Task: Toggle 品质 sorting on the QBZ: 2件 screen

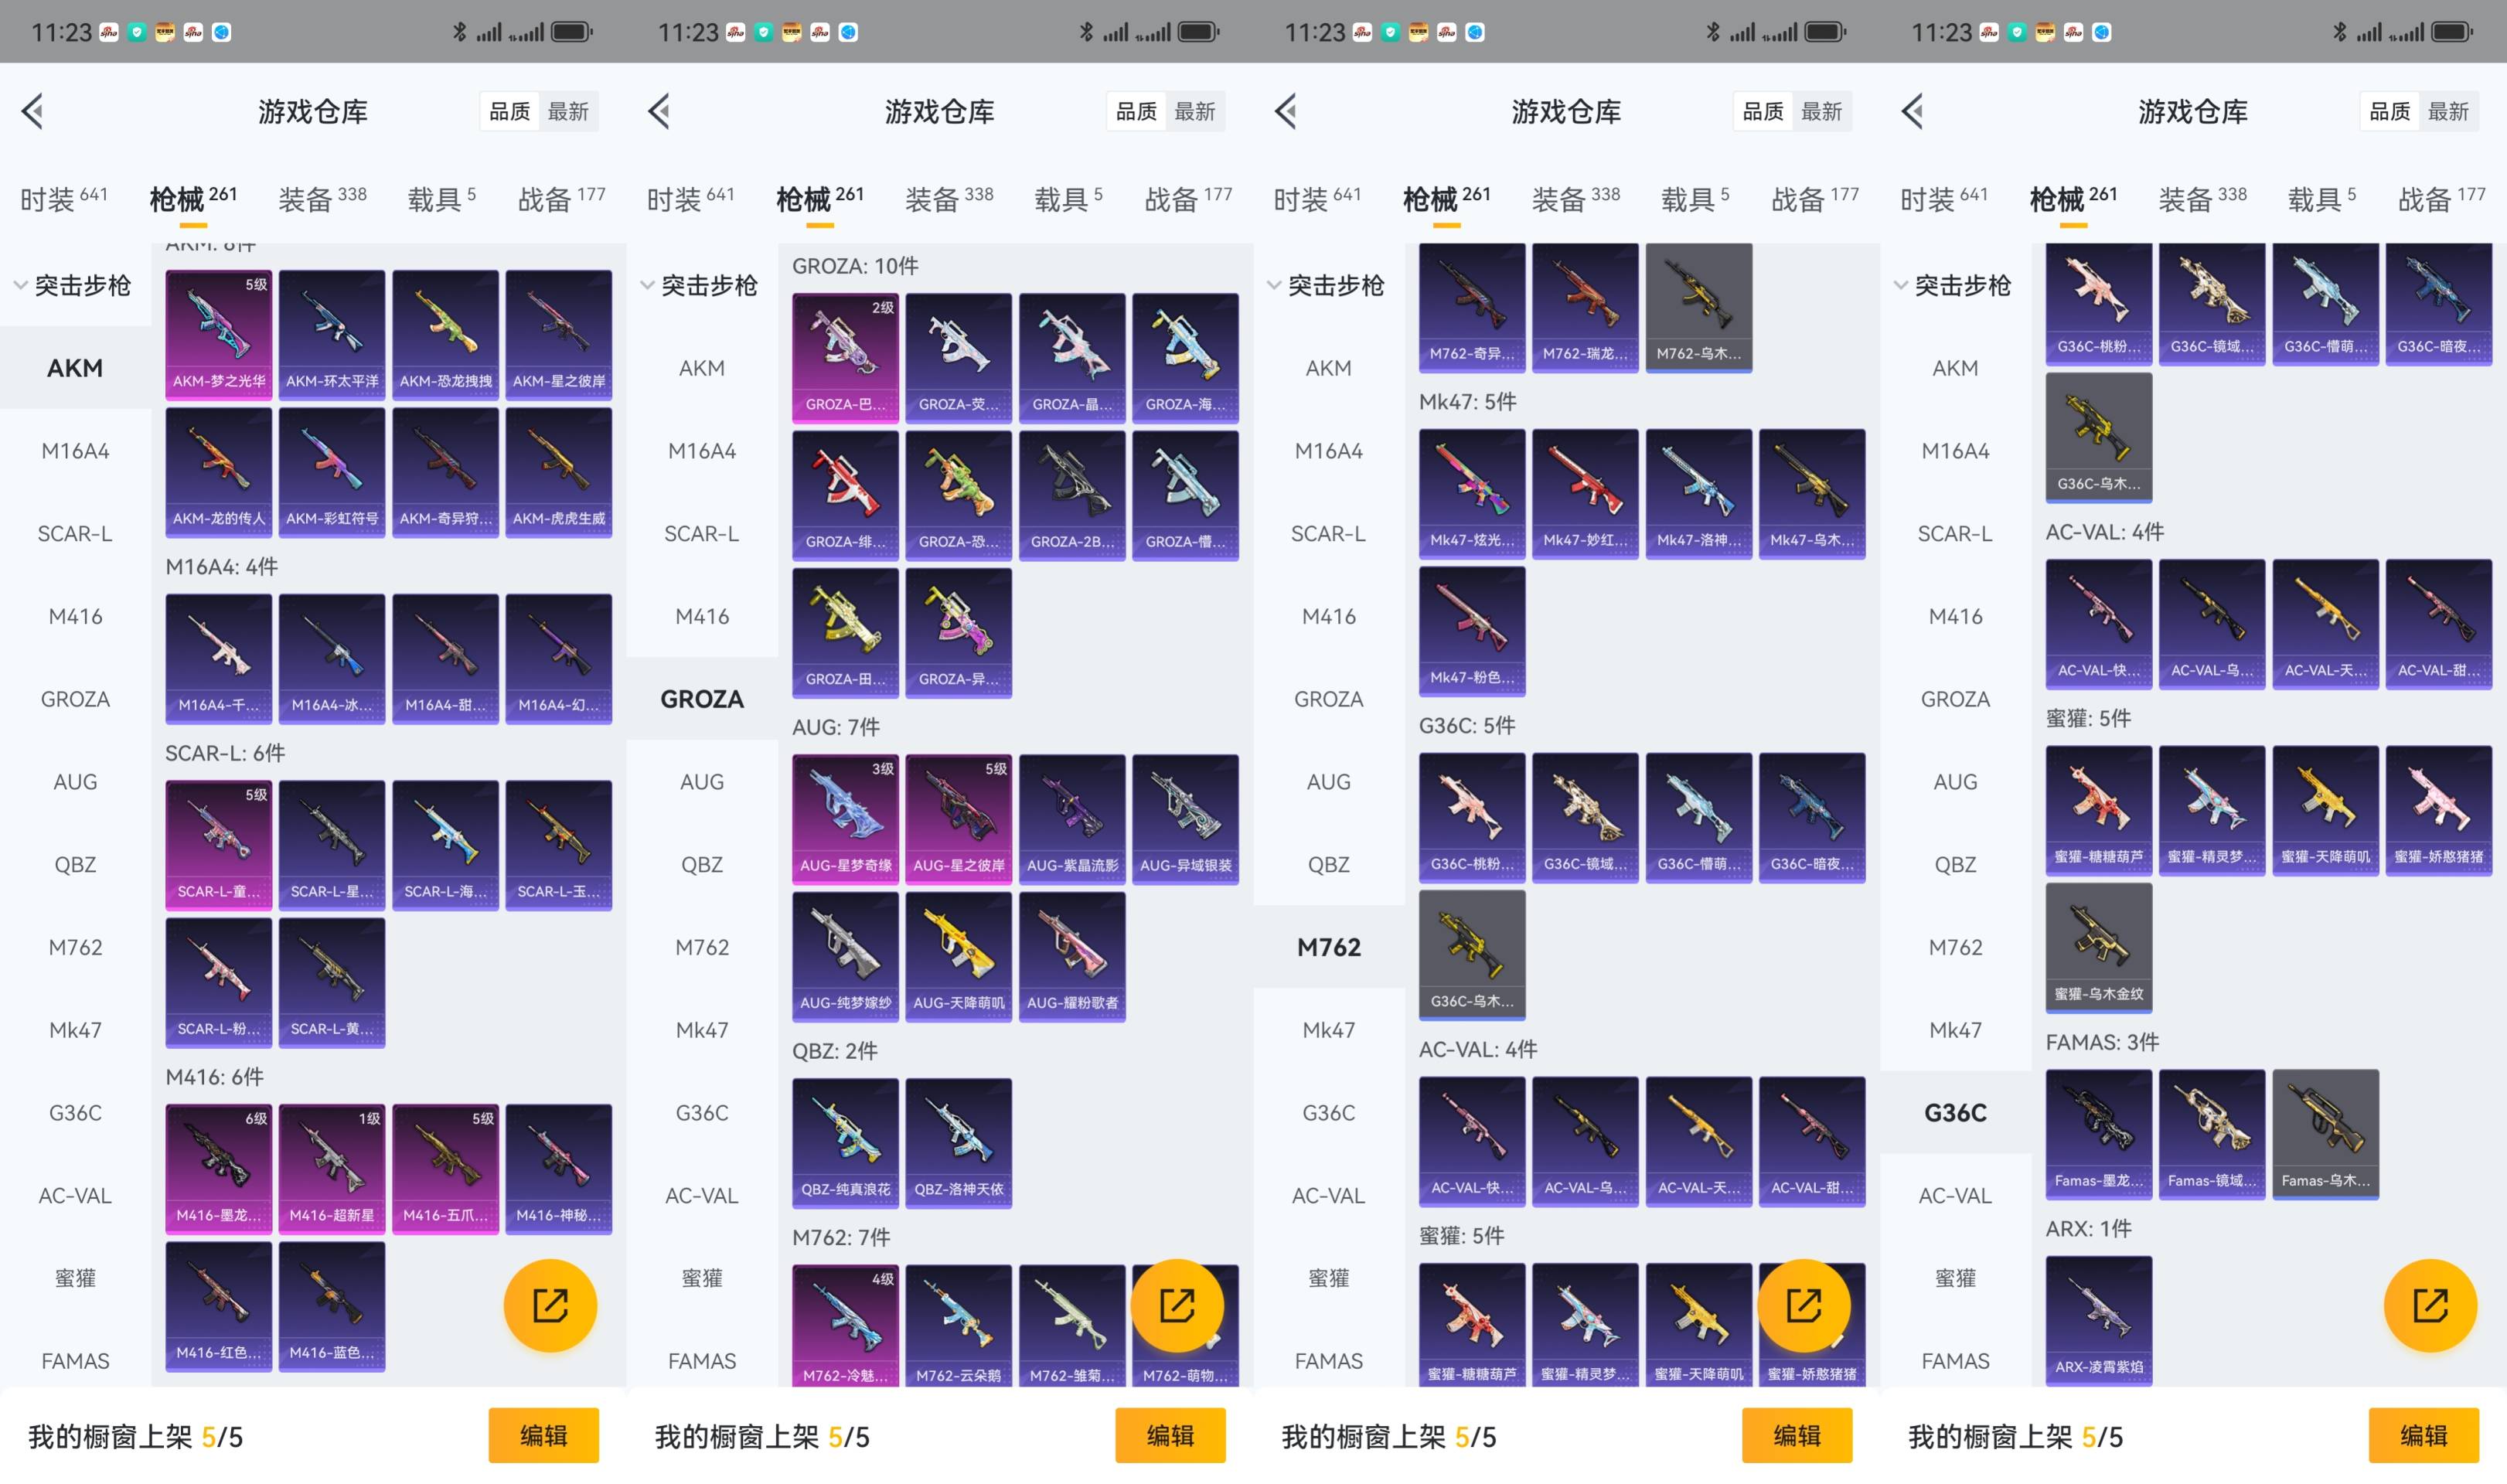Action: [x=1136, y=111]
